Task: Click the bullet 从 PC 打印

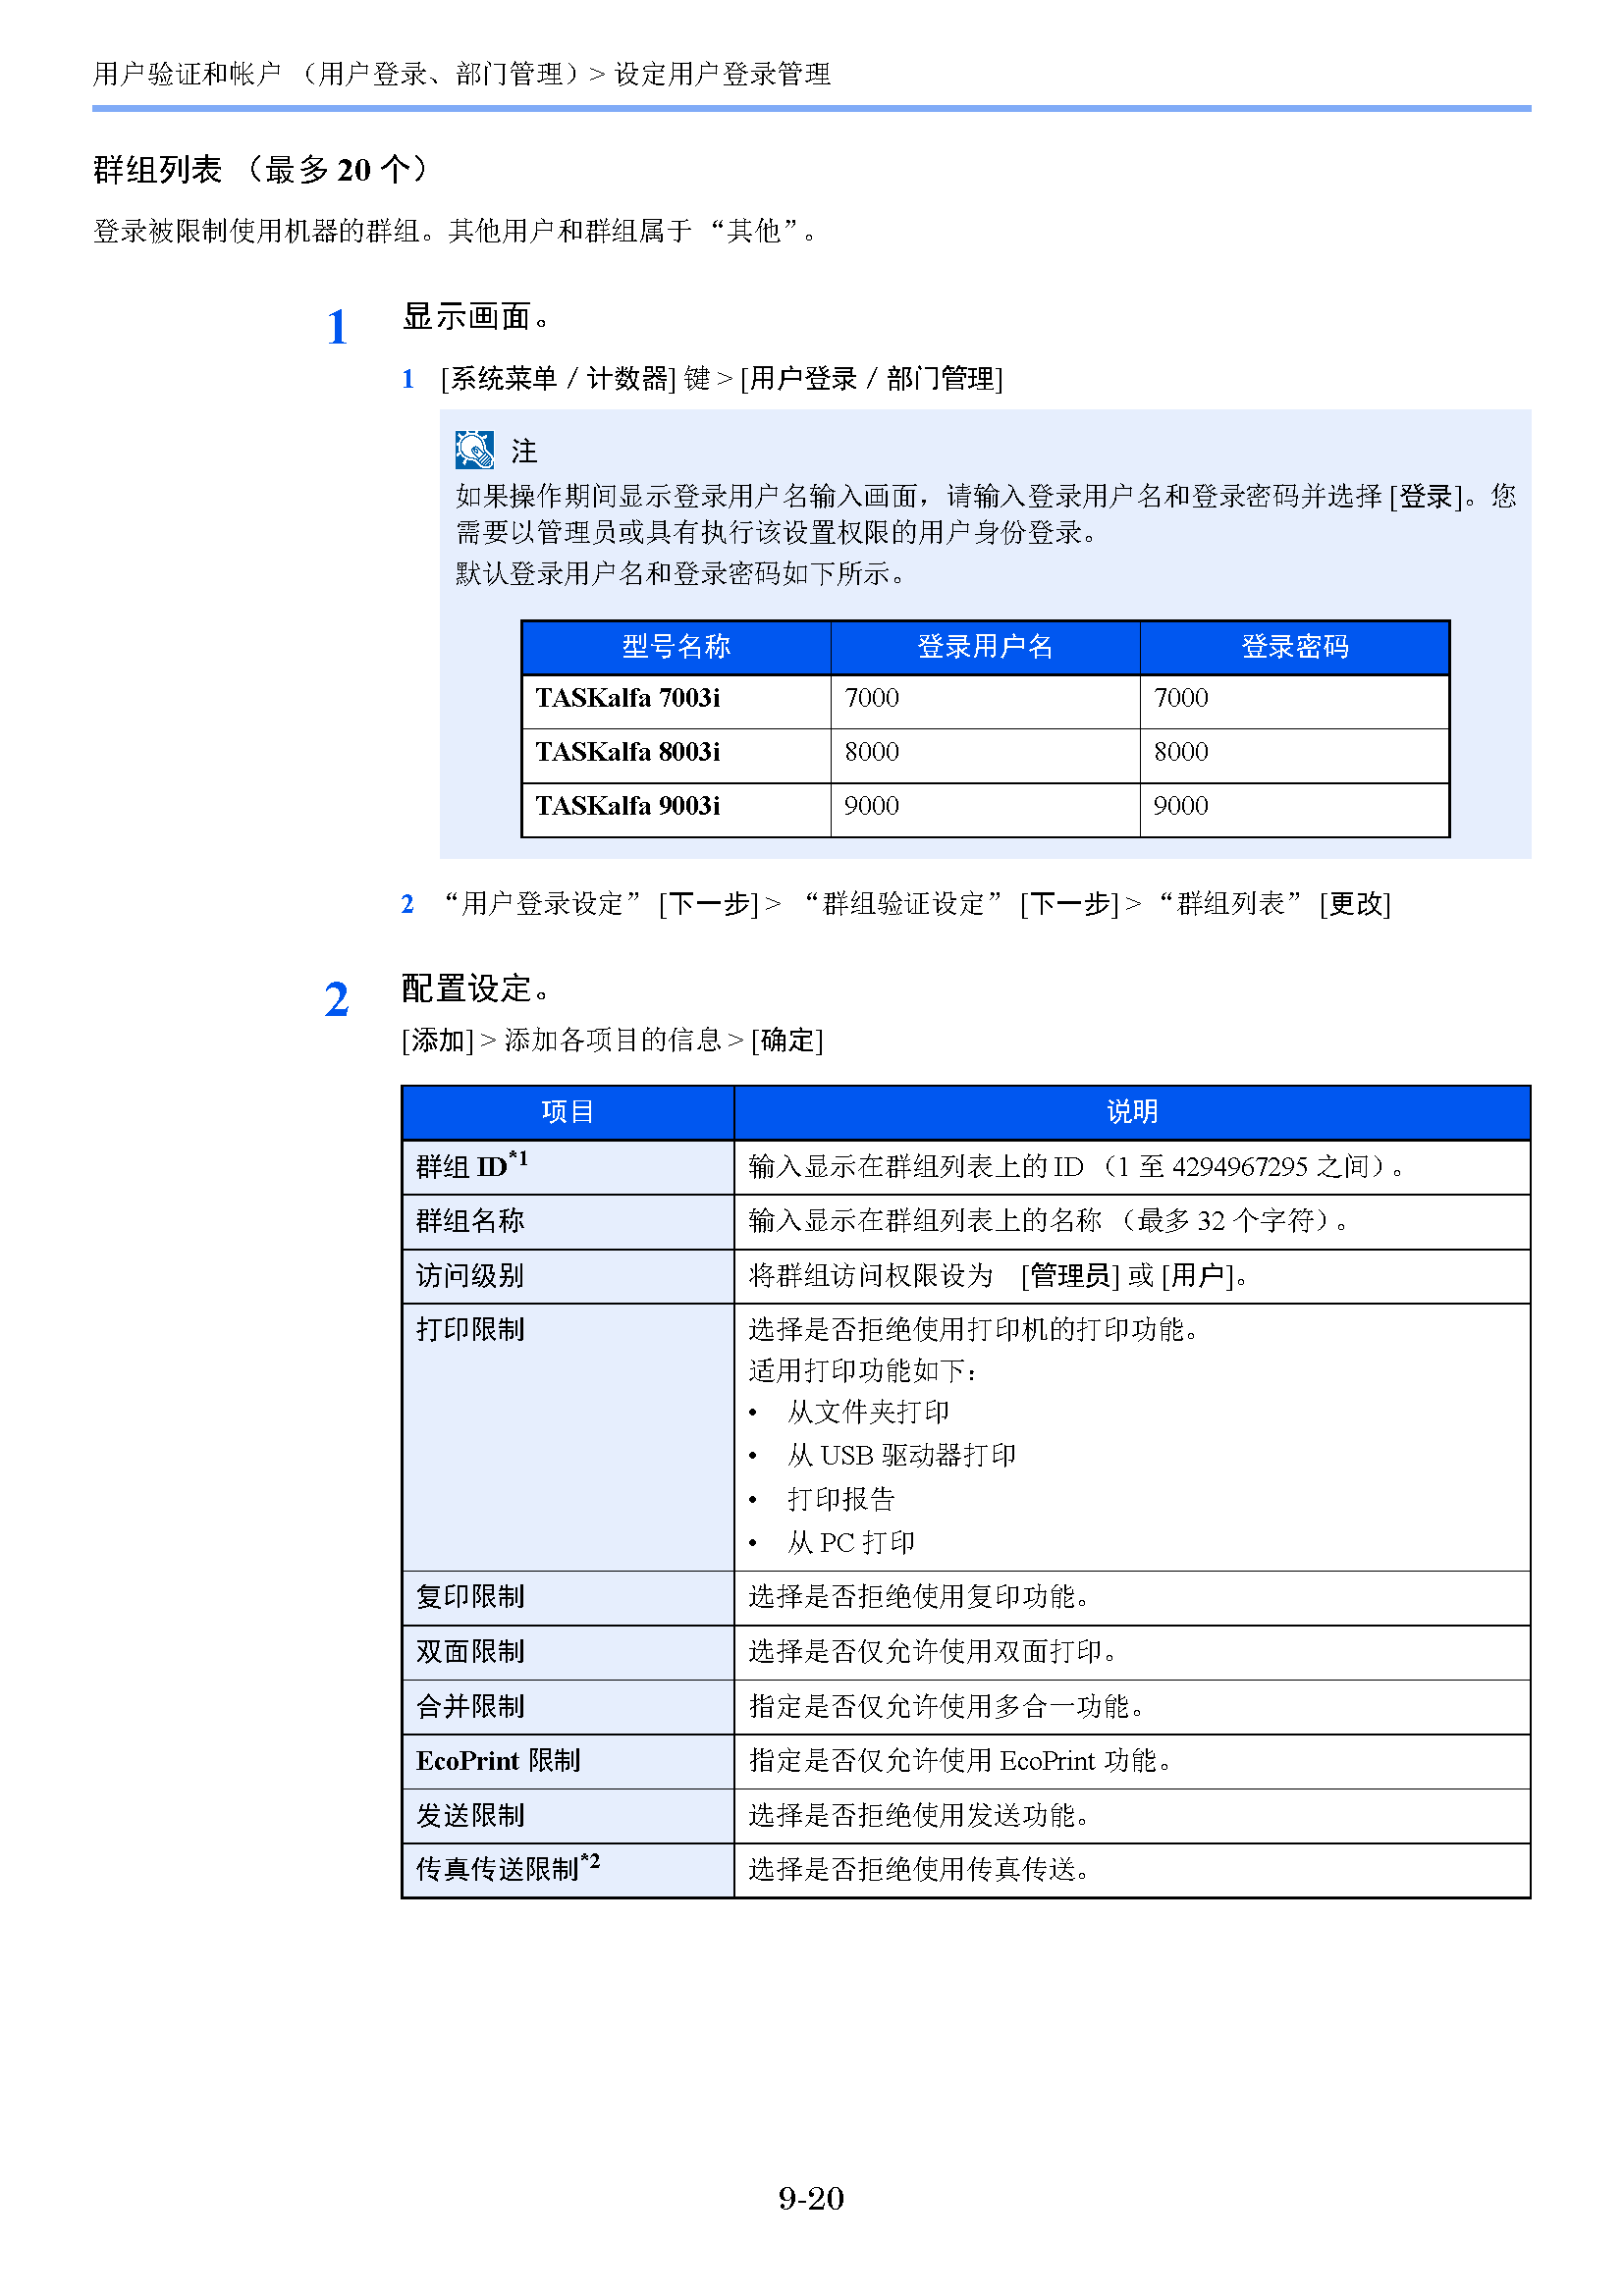Action: [x=851, y=1543]
